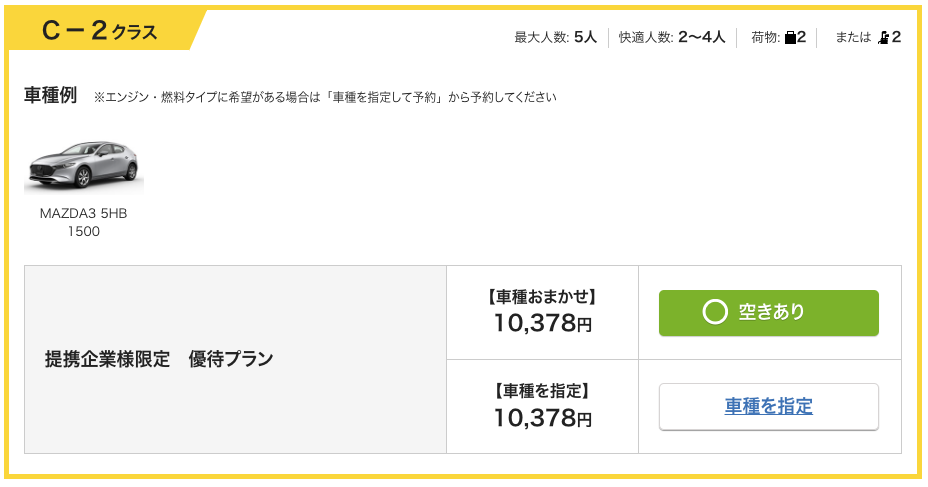Open the 車種を指定 link

pyautogui.click(x=768, y=407)
